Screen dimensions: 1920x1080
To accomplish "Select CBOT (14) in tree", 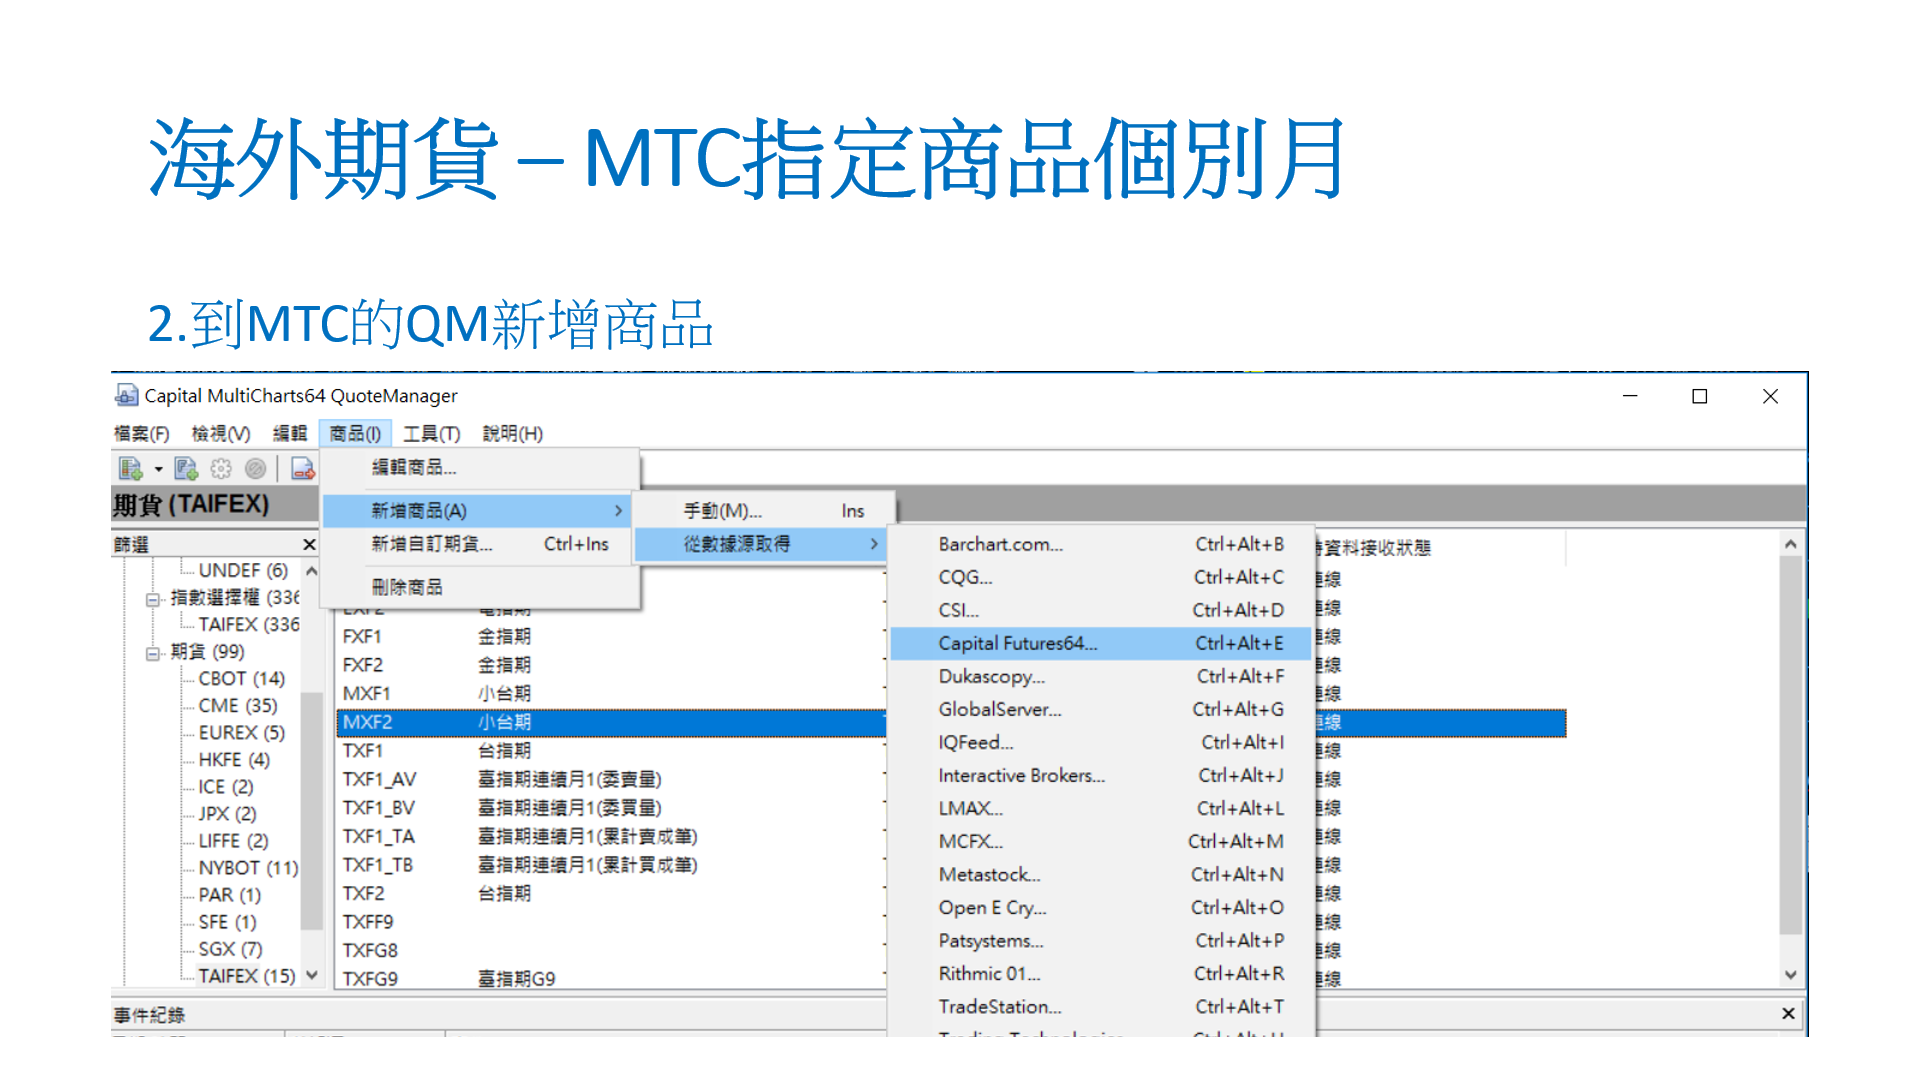I will 241,678.
